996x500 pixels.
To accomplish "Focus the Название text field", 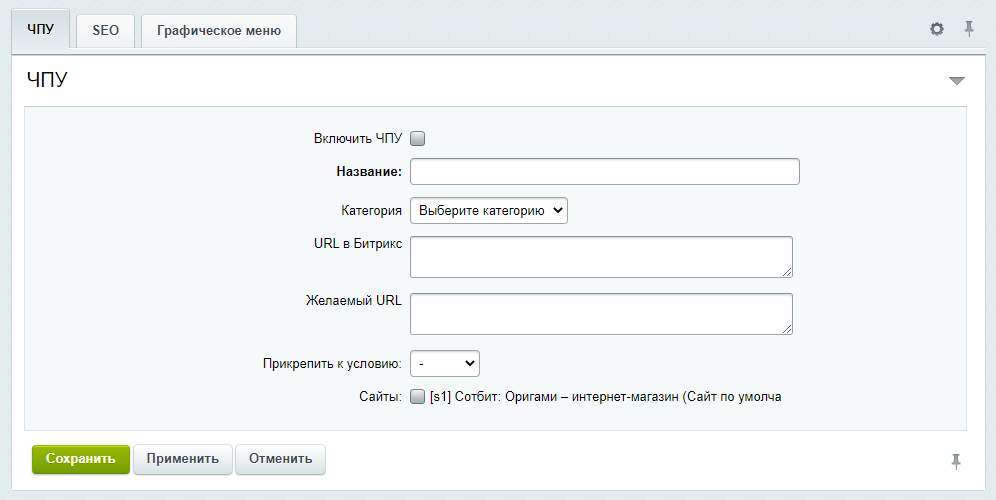I will coord(605,172).
